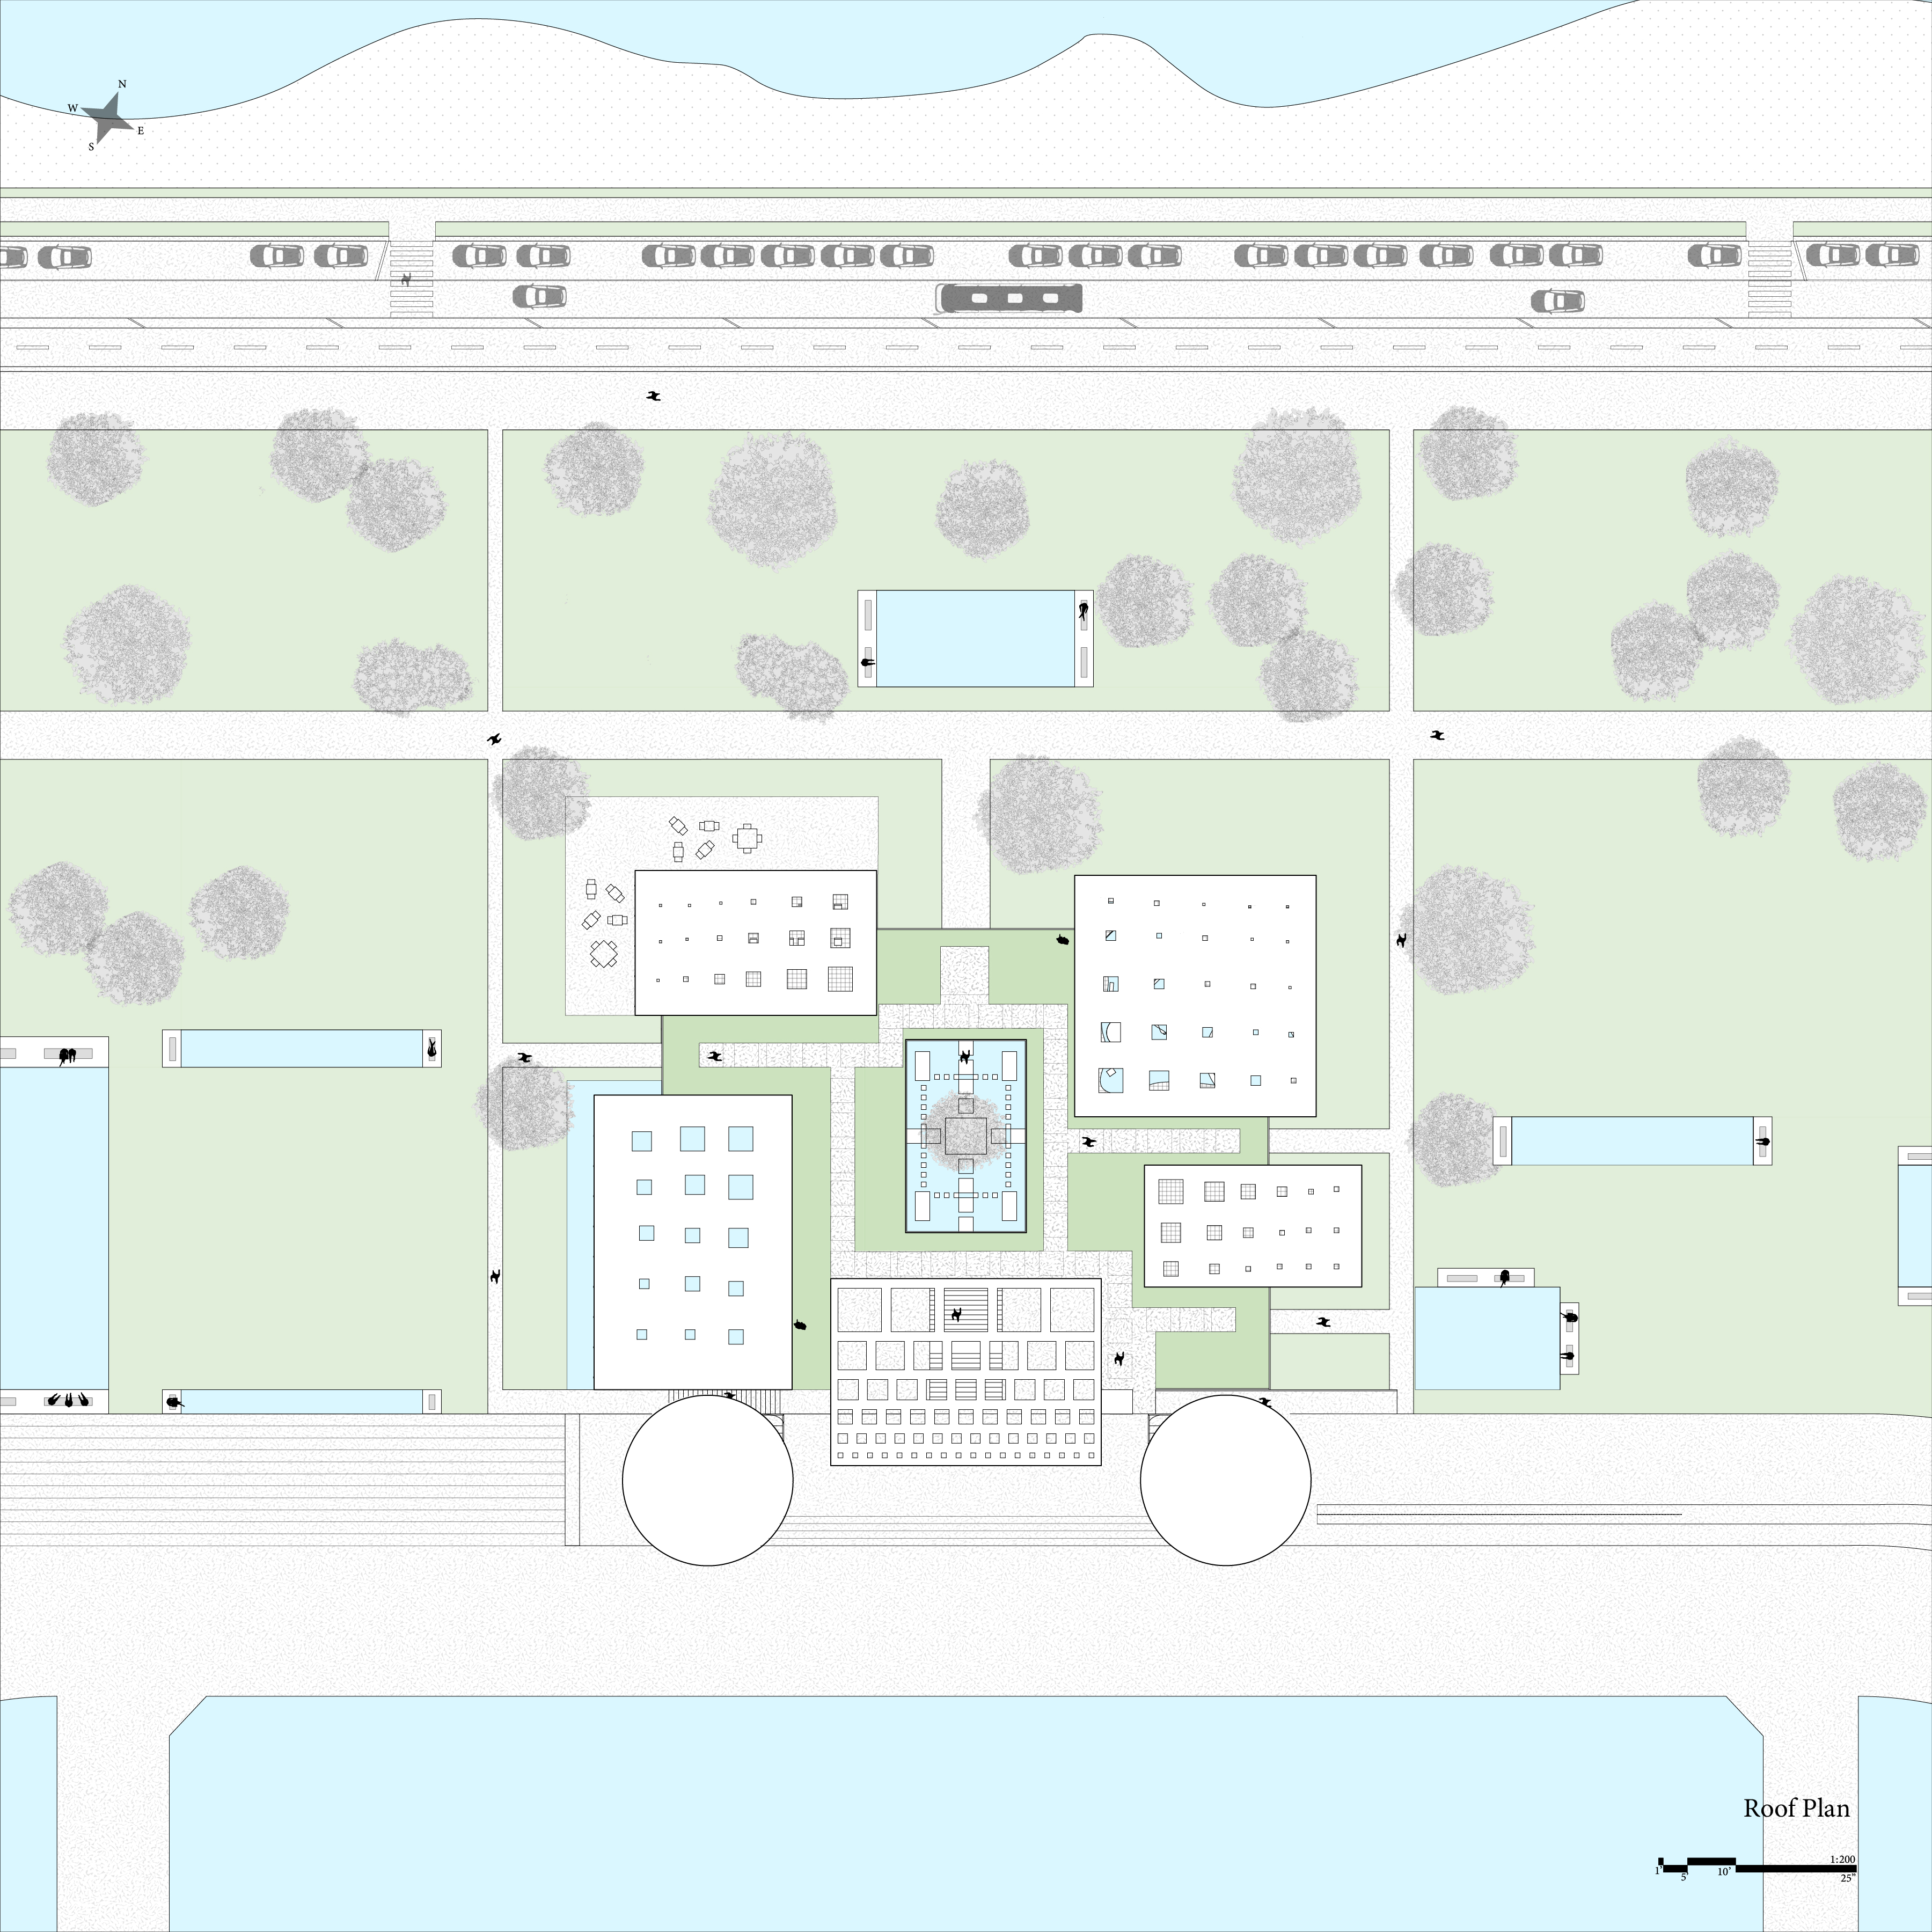1932x1932 pixels.
Task: Click the right circular roof
Action: pos(1225,1480)
